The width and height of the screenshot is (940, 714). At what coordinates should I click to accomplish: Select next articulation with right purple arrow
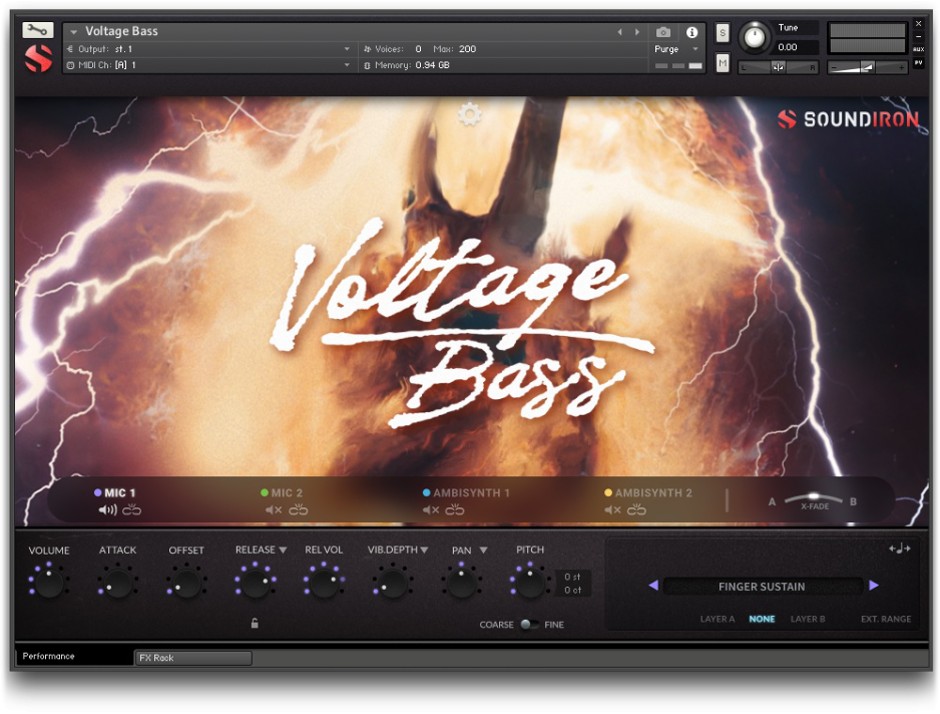point(873,585)
